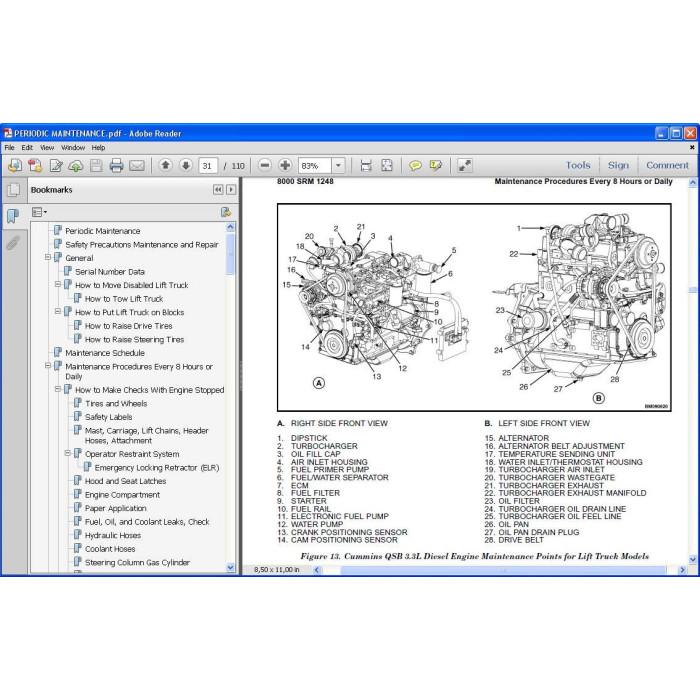The height and width of the screenshot is (700, 700).
Task: Click the Convert to PDF toolbar icon
Action: point(35,166)
